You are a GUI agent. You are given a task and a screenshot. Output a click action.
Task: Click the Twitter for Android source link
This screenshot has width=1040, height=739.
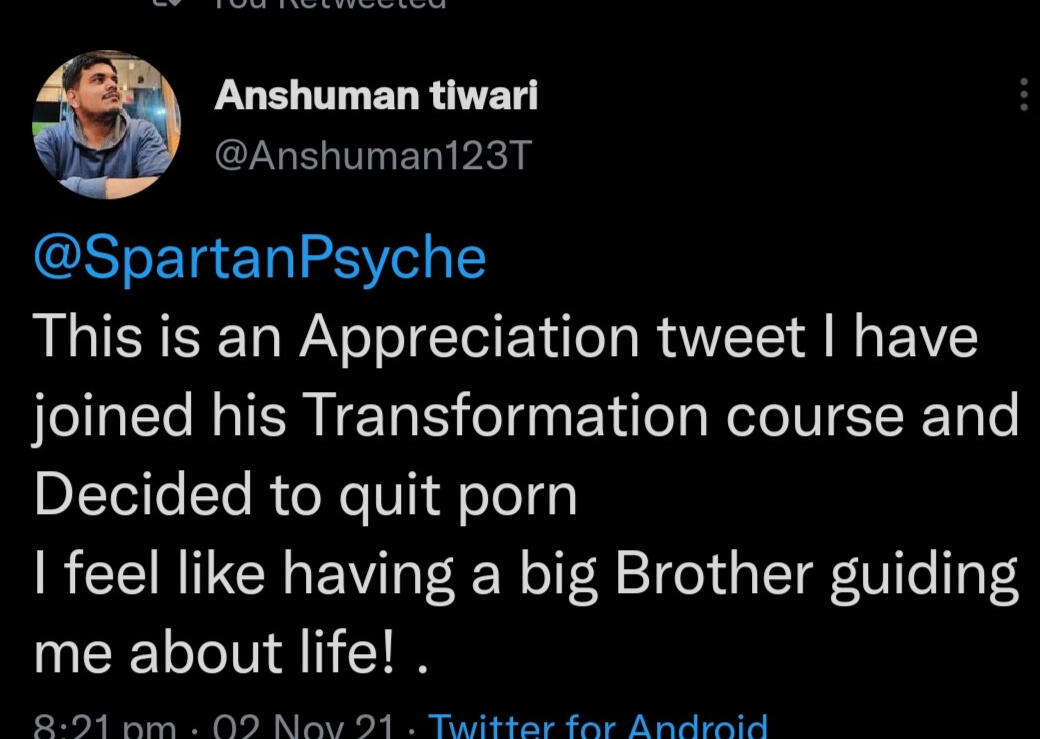click(598, 726)
